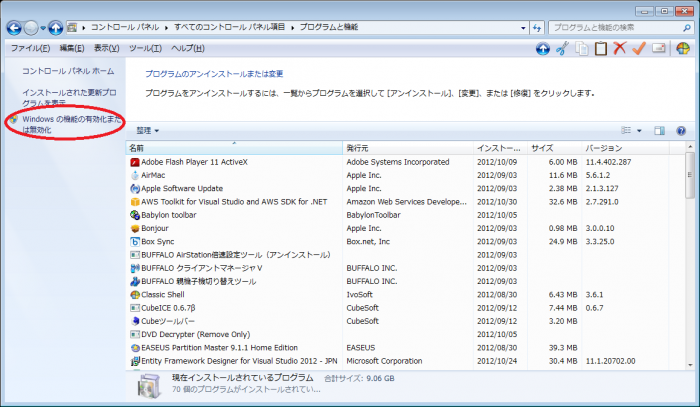Sort by the サイズ column header
Viewport: 700px width, 407px height.
click(554, 148)
